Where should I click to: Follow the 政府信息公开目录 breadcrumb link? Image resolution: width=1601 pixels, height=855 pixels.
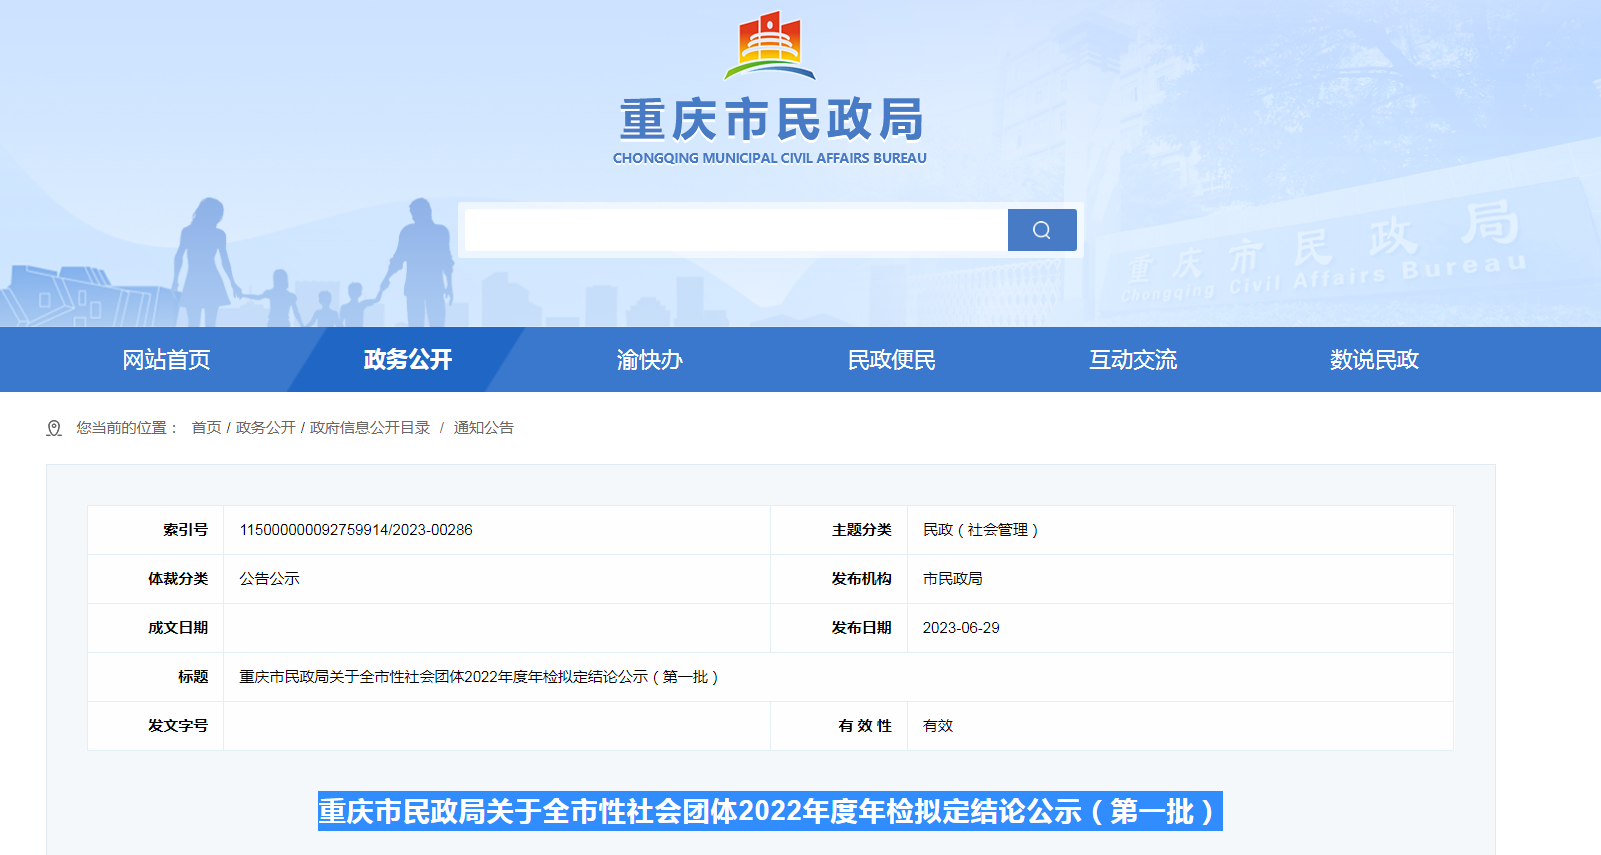point(370,428)
